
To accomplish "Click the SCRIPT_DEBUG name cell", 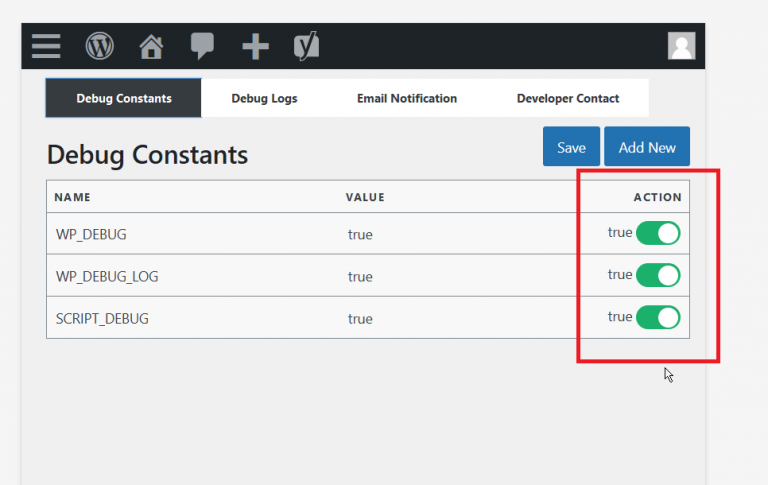I will click(x=102, y=318).
